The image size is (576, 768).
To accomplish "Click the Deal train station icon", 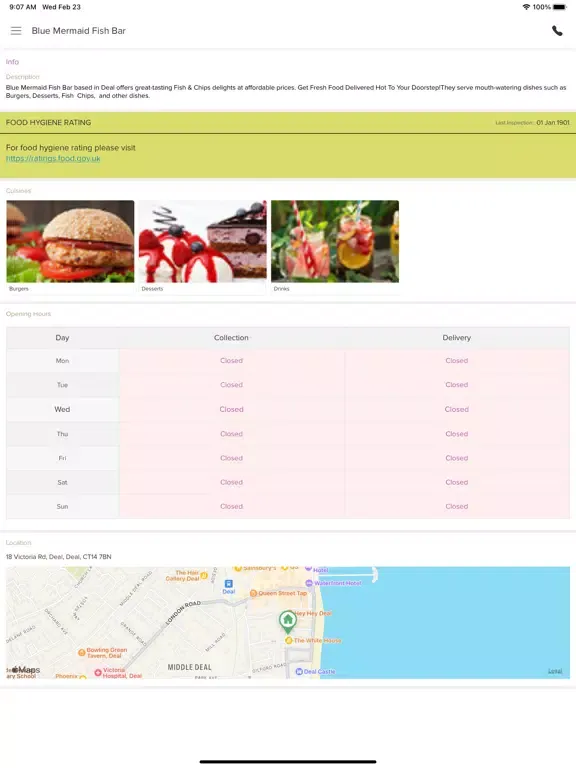I will [x=229, y=584].
